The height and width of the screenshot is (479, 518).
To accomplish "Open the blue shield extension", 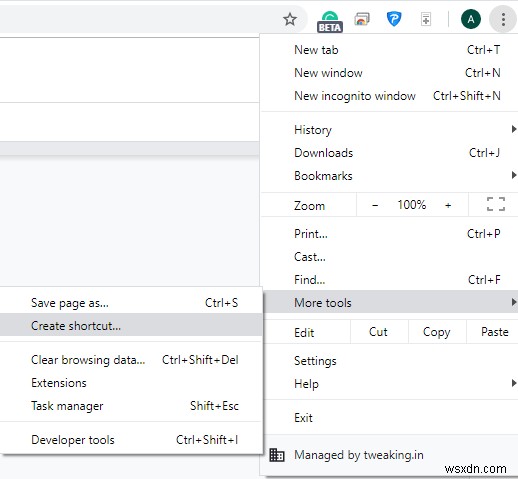I will pos(394,19).
